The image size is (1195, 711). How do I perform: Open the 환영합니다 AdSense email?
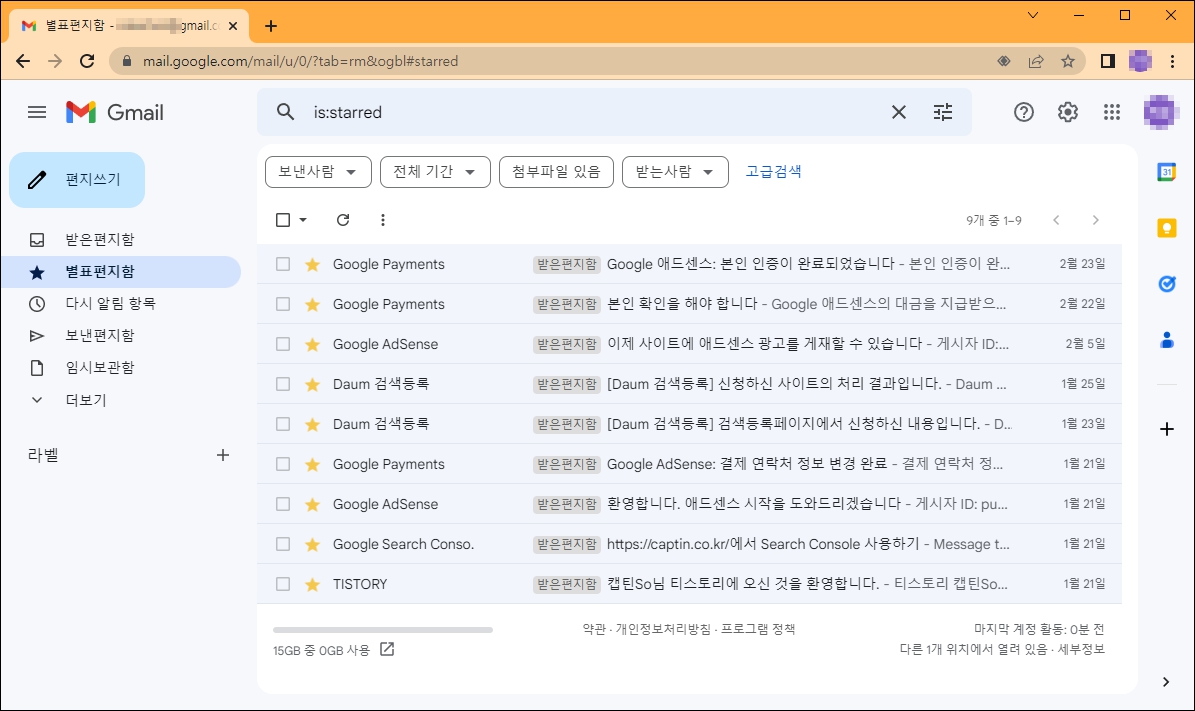click(x=689, y=504)
